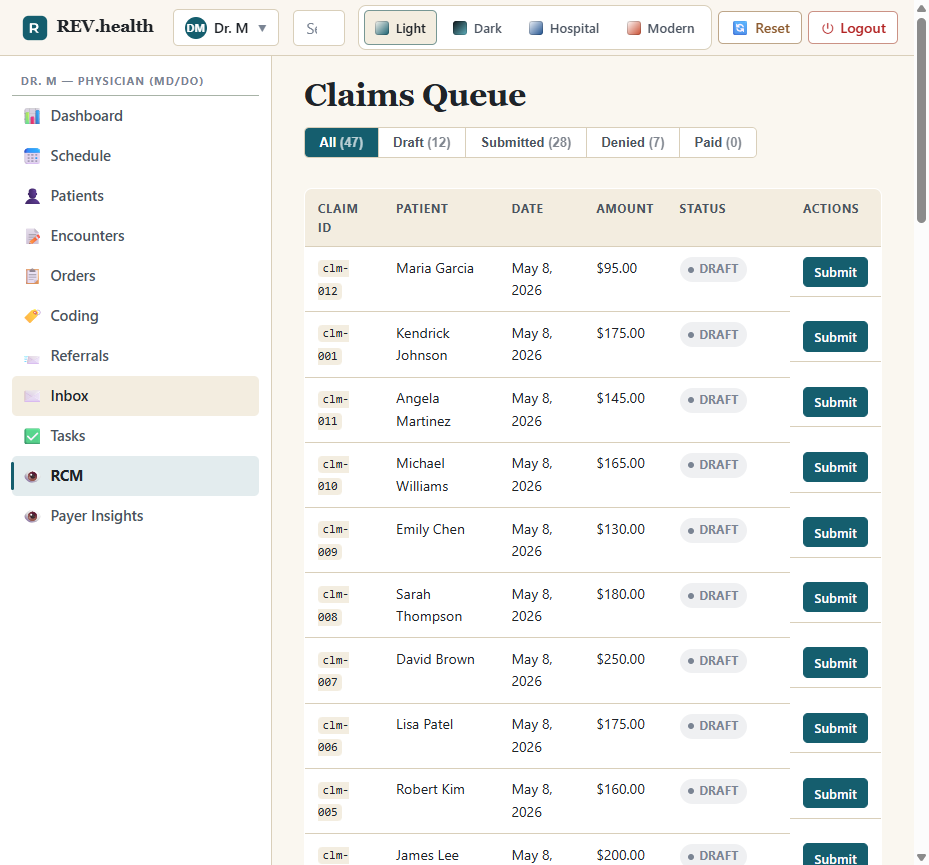Submit Michael Williams's claim clm-010
Viewport: 929px width, 865px height.
pos(835,467)
